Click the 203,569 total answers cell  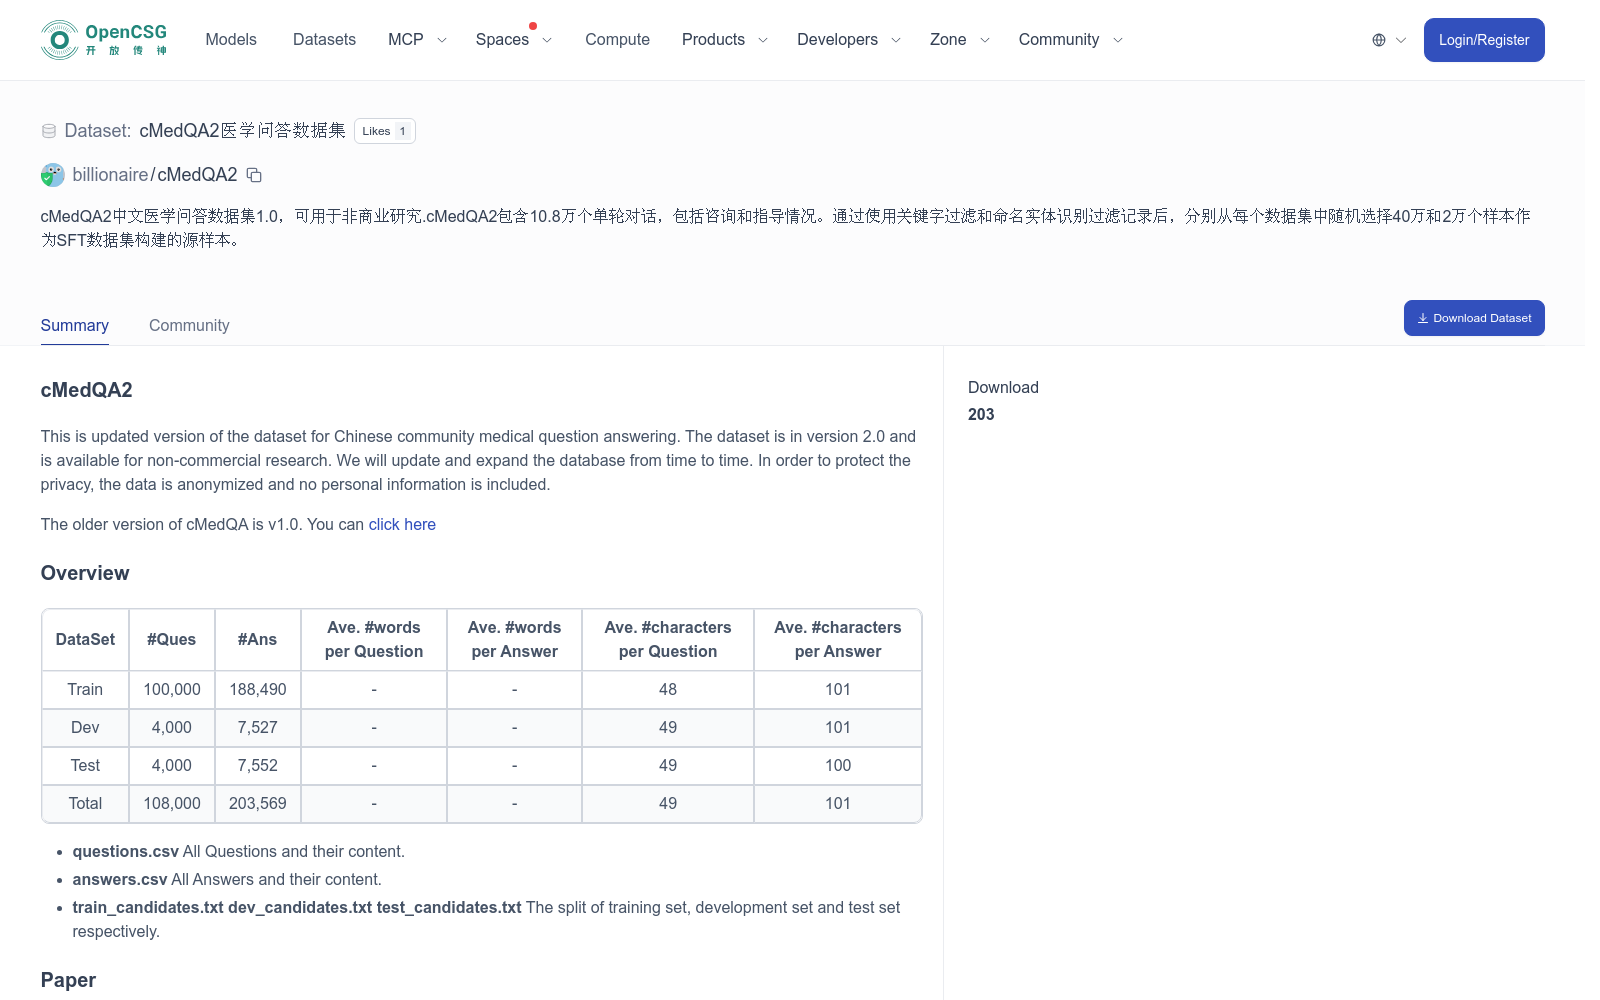point(258,804)
